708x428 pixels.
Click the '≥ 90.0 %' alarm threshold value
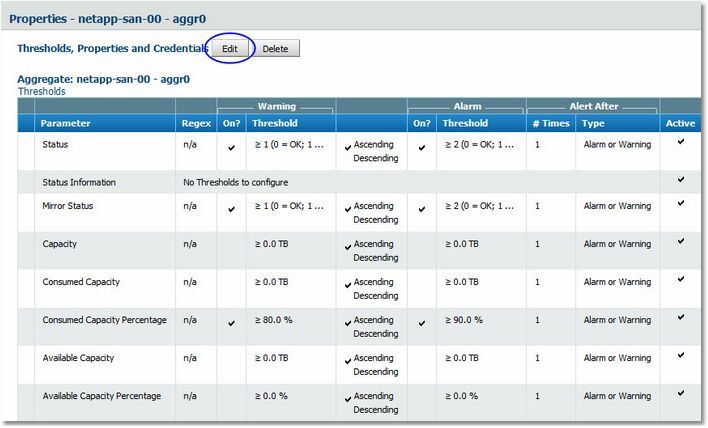(x=464, y=320)
